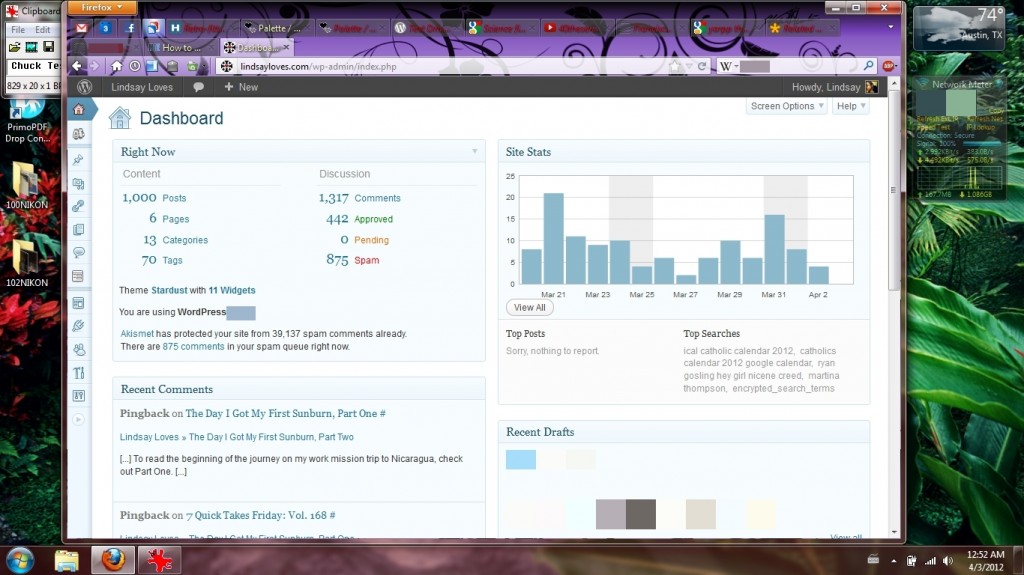The image size is (1024, 575).
Task: Click the WordPress logo in admin bar
Action: coord(84,87)
